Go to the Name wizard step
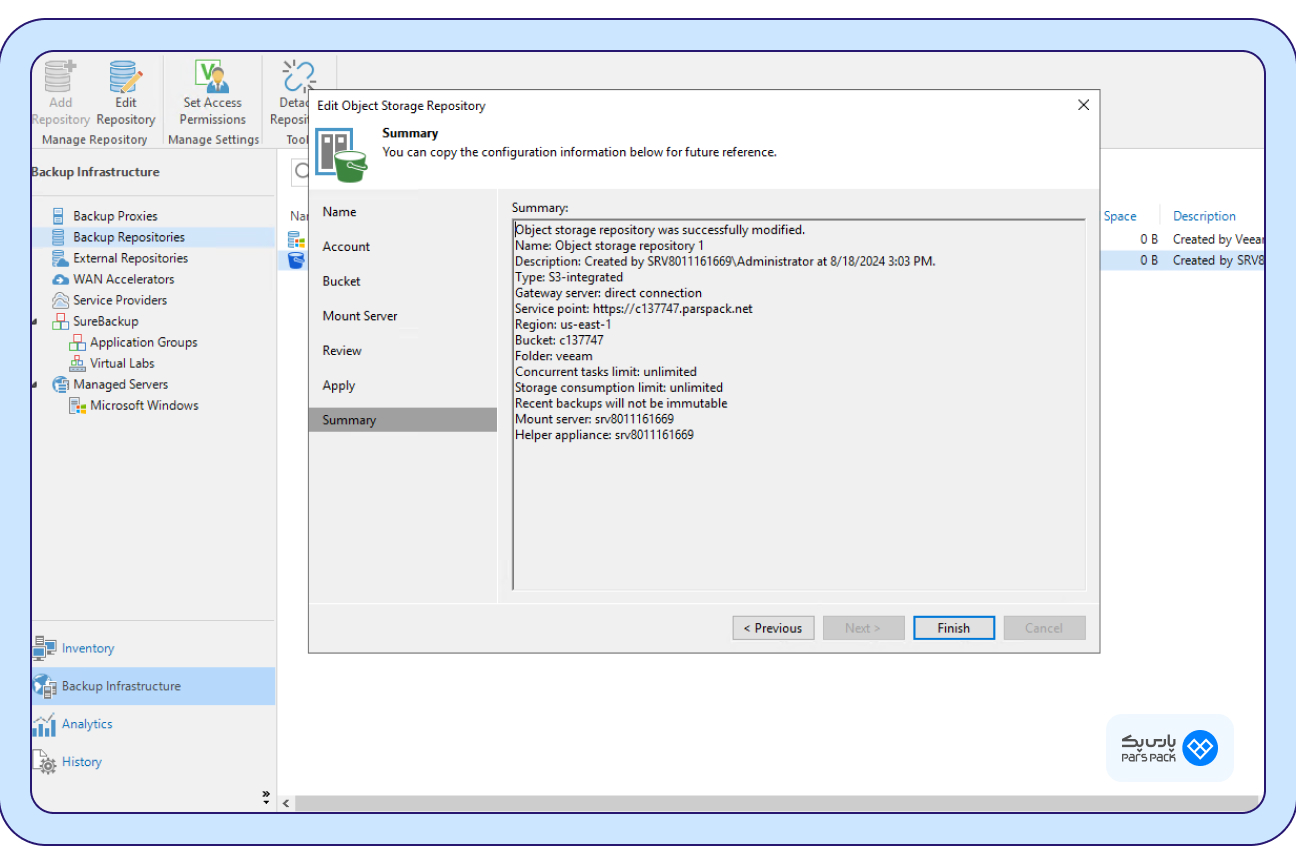Image resolution: width=1296 pixels, height=864 pixels. click(403, 212)
